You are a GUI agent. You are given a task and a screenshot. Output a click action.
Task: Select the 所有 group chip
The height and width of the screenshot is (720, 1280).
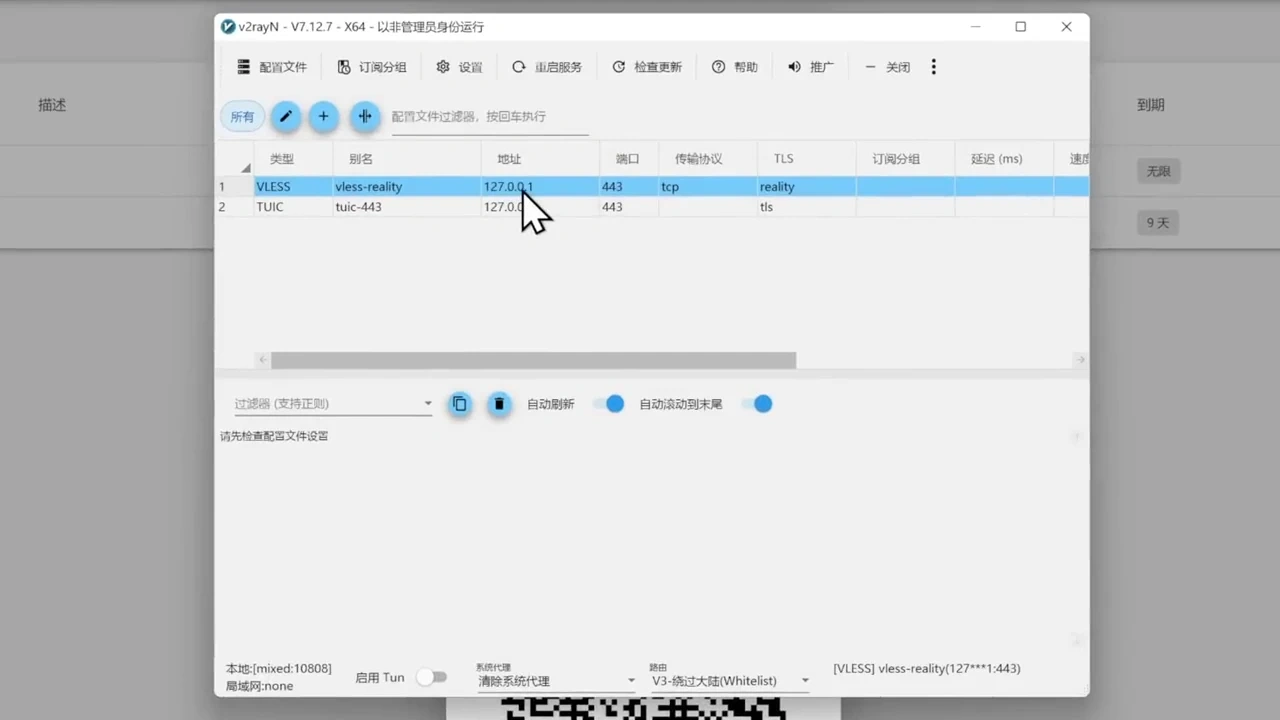pos(242,116)
